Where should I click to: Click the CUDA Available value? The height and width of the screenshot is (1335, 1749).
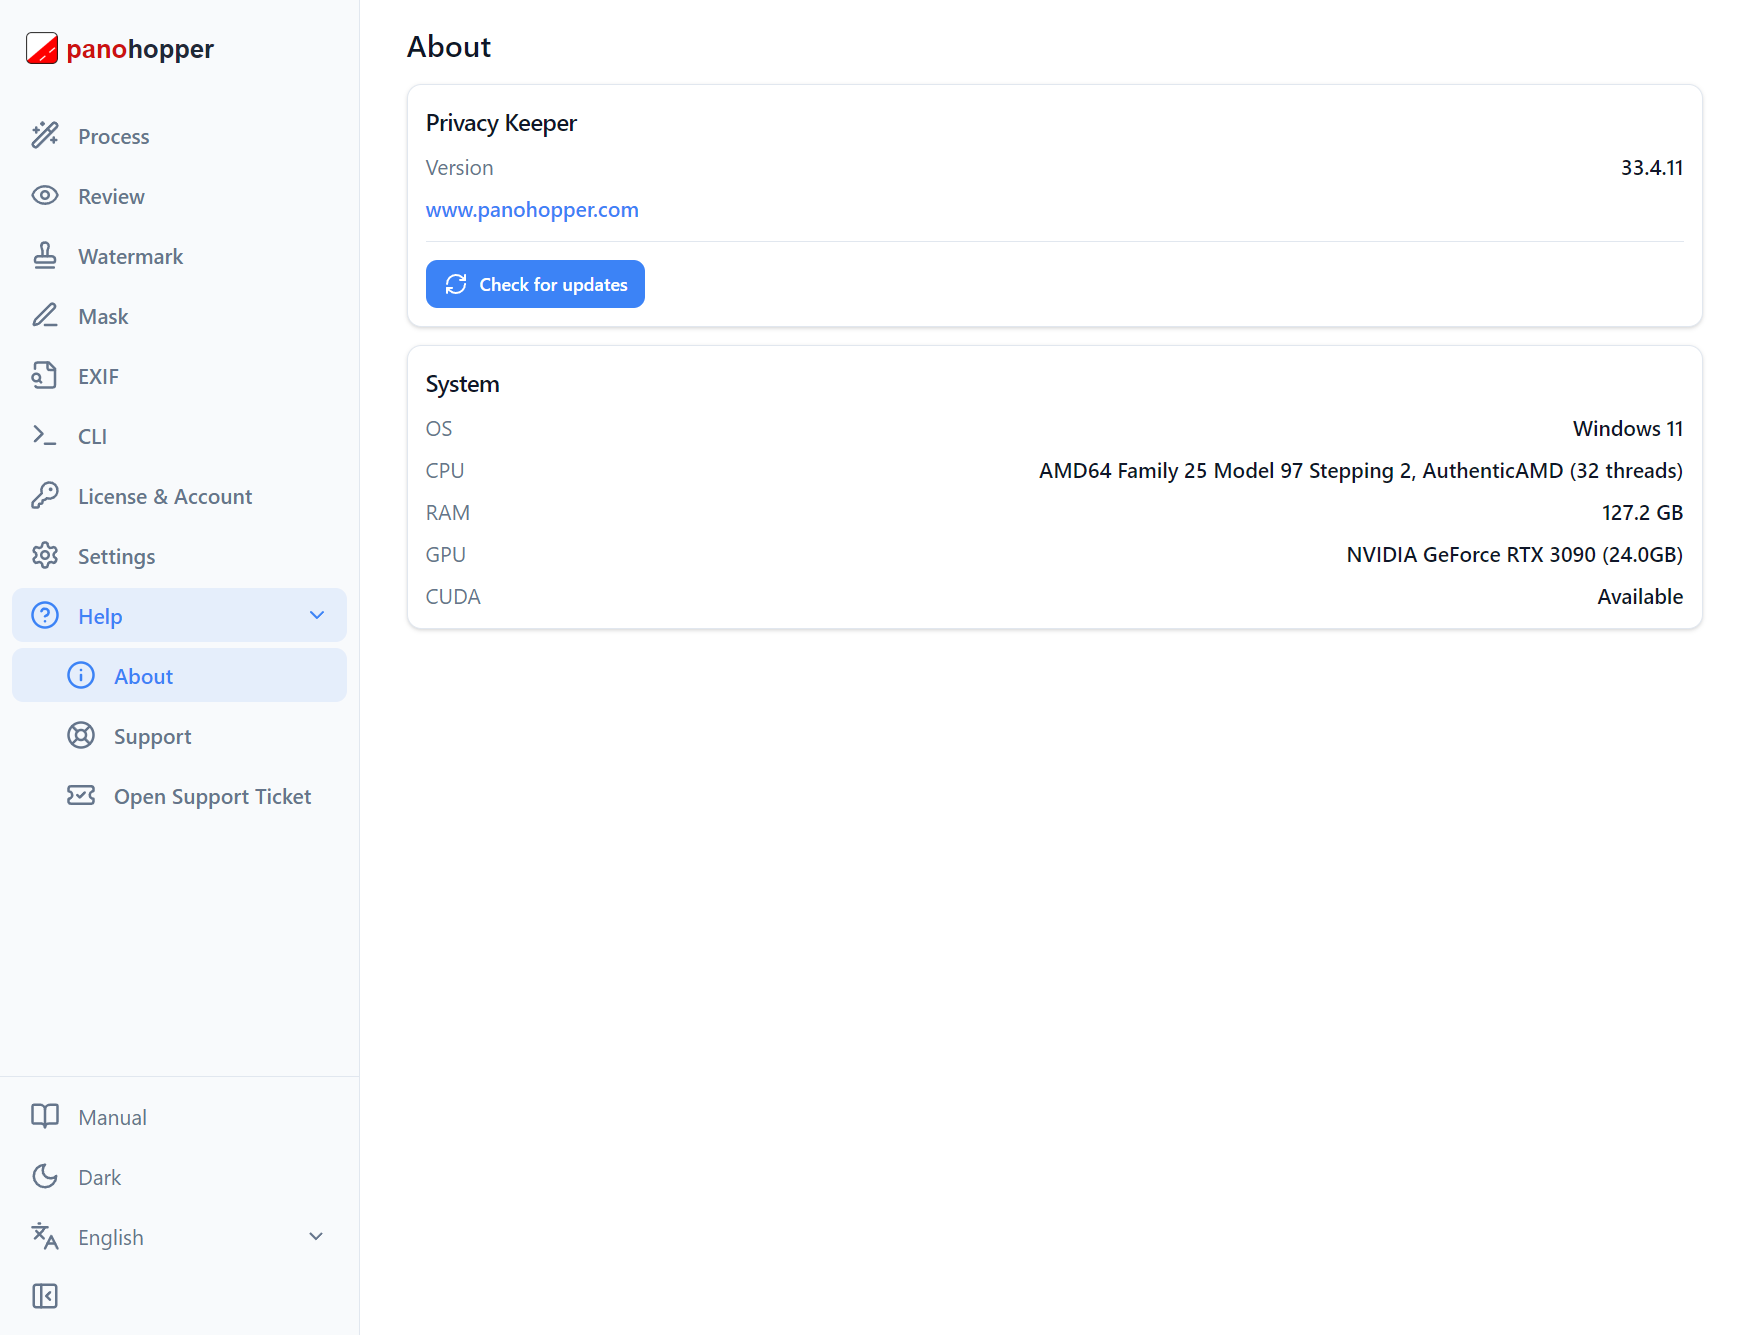coord(1640,597)
